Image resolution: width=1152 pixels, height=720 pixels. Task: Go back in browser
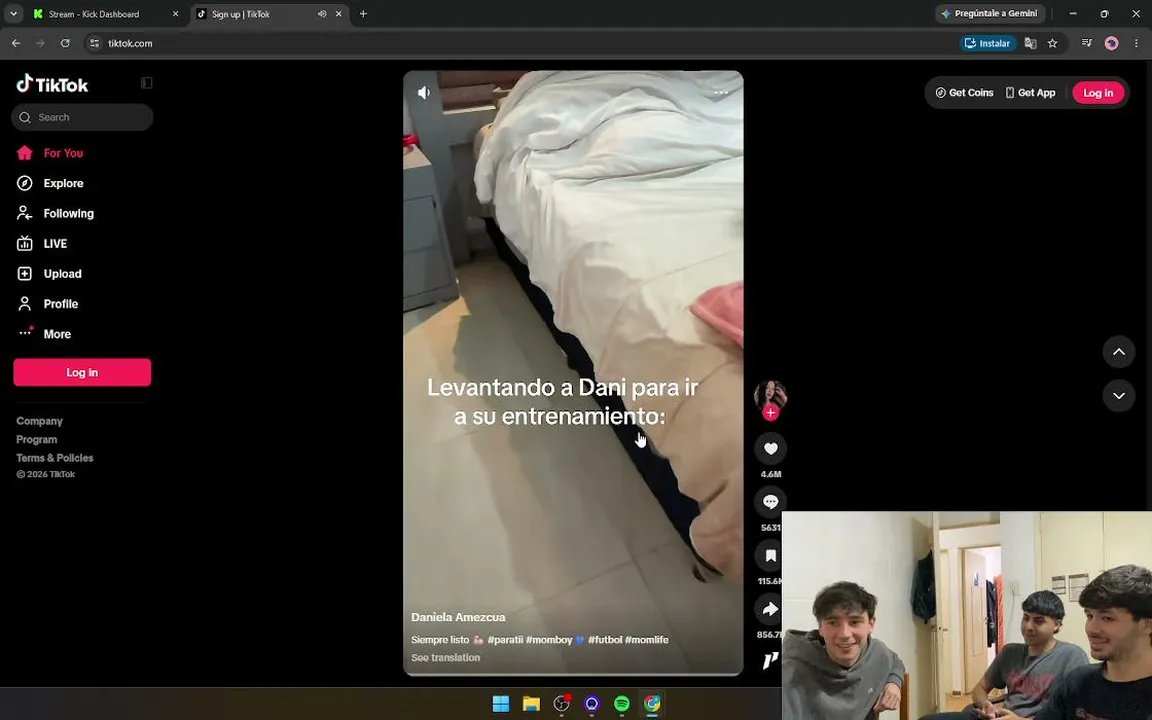[x=15, y=43]
